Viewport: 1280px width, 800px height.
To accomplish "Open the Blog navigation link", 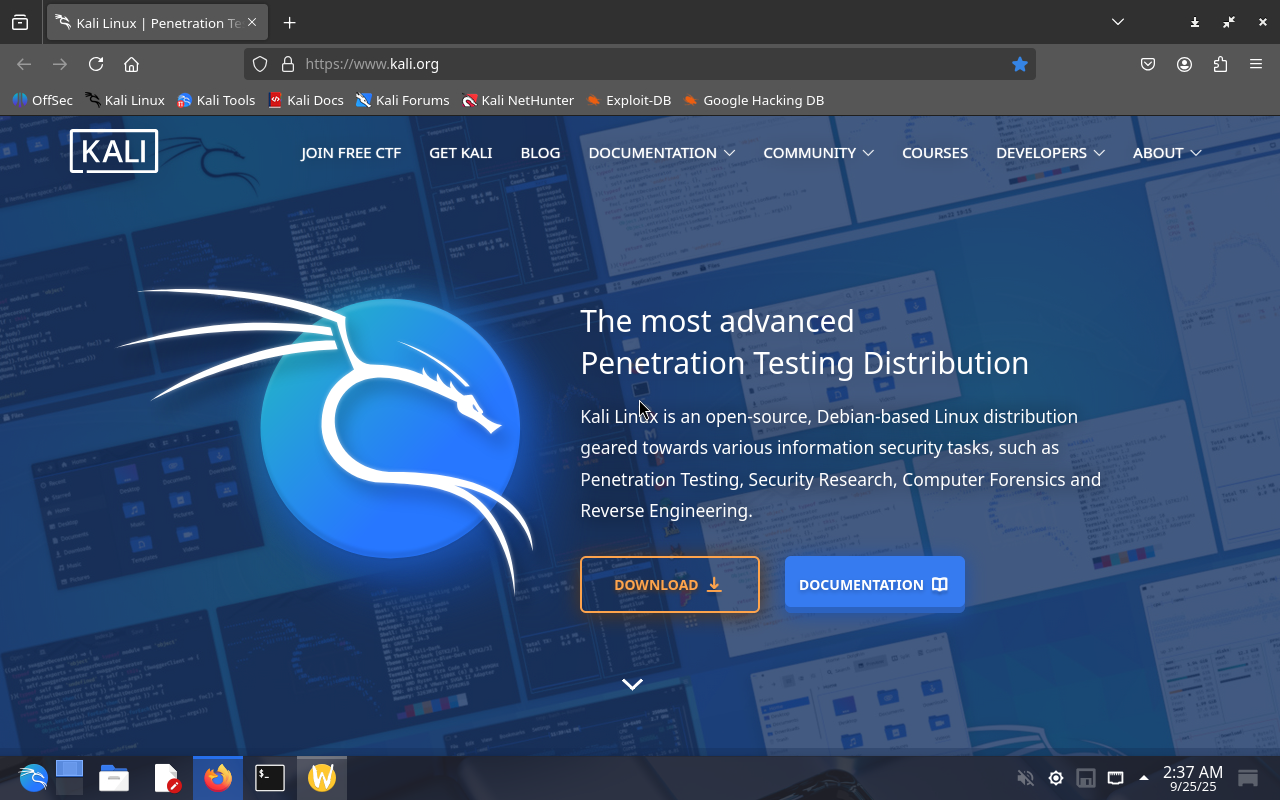I will pyautogui.click(x=540, y=153).
